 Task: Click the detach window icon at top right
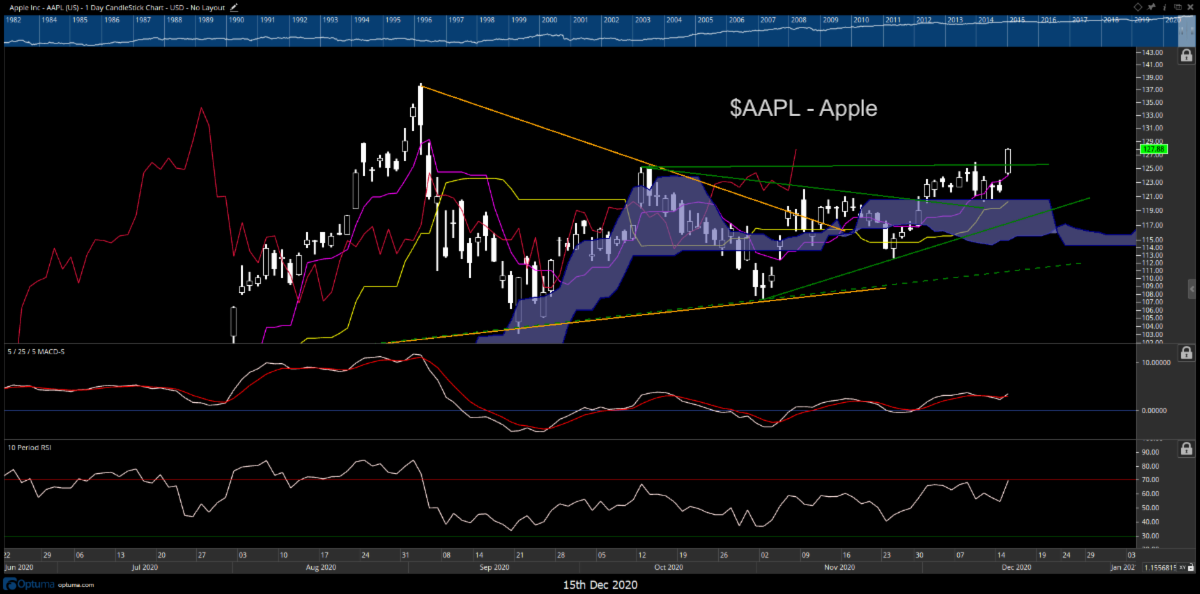click(1177, 7)
